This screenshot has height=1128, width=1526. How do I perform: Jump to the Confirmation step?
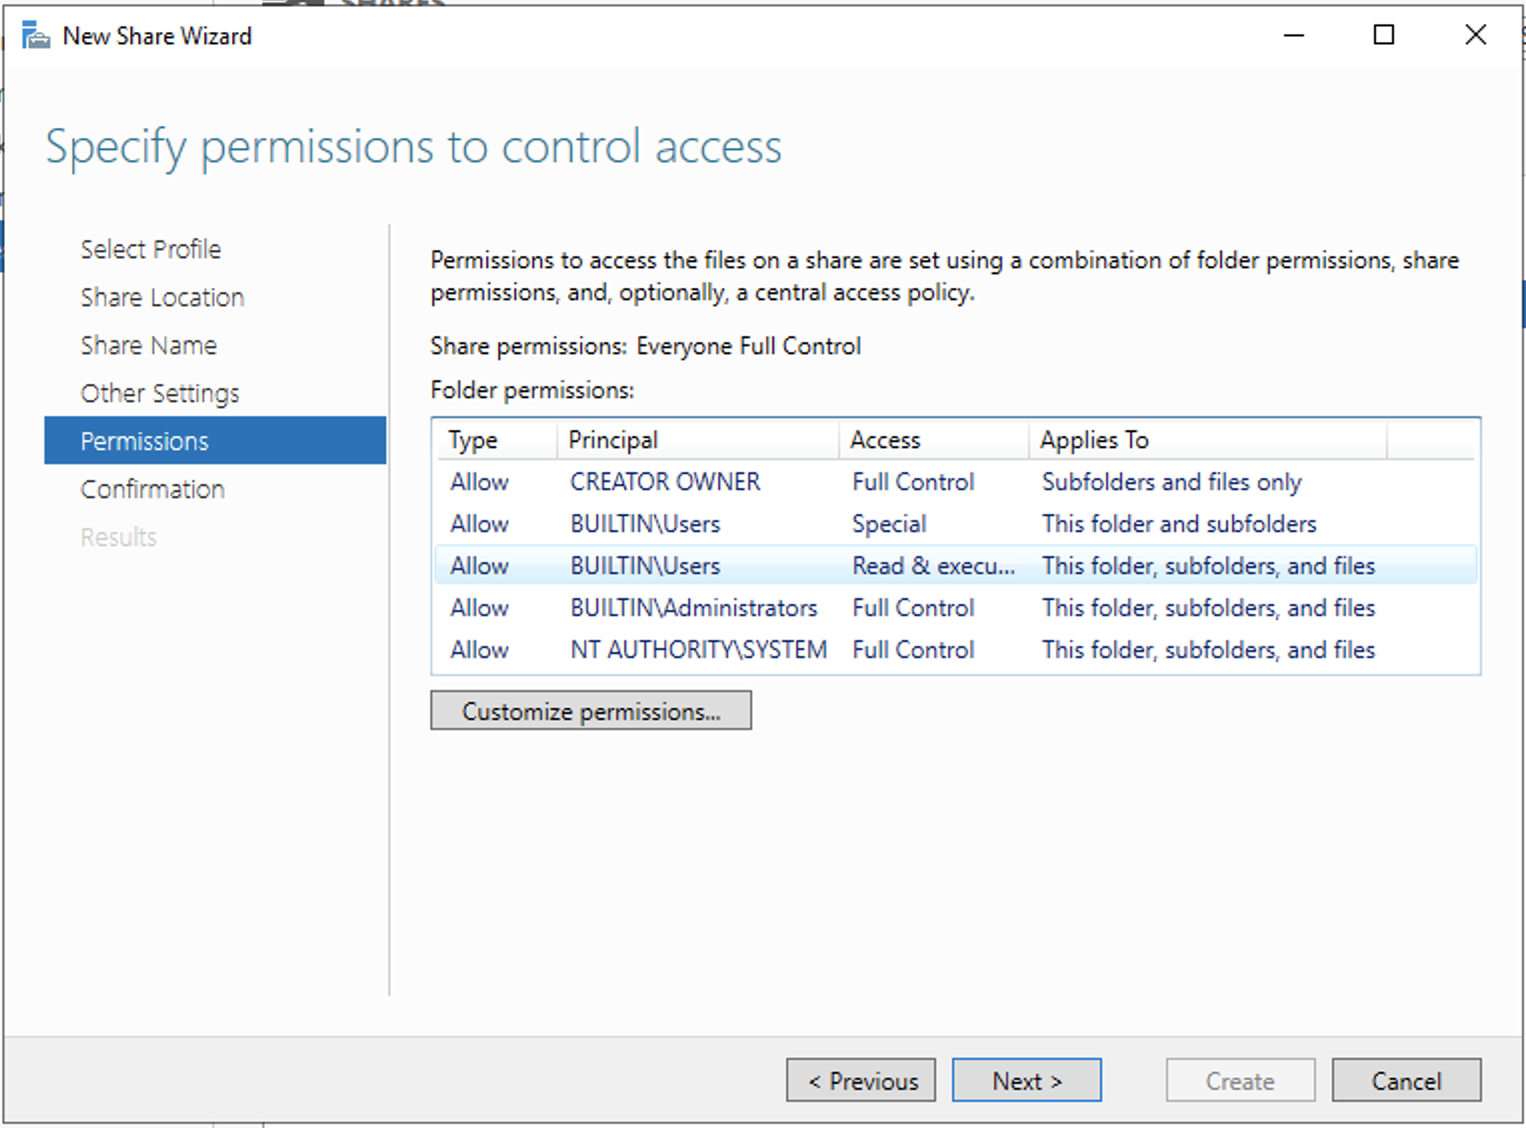tap(152, 489)
